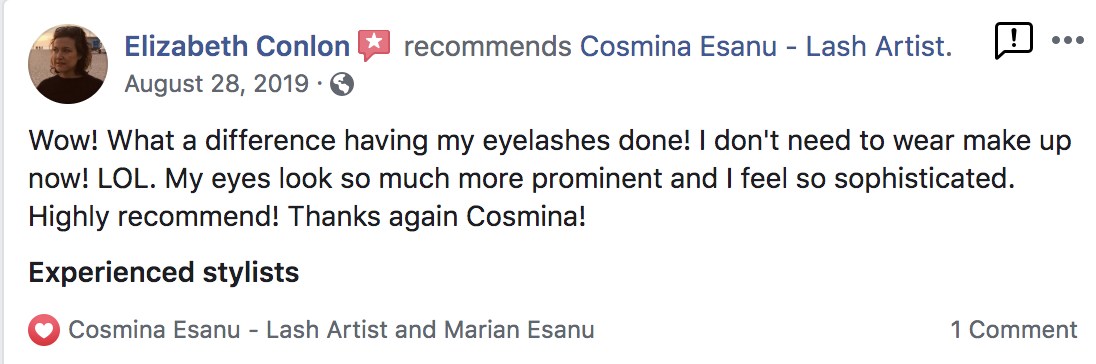Open Elizabeth Conlon's profile picture
The width and height of the screenshot is (1096, 364).
click(68, 64)
